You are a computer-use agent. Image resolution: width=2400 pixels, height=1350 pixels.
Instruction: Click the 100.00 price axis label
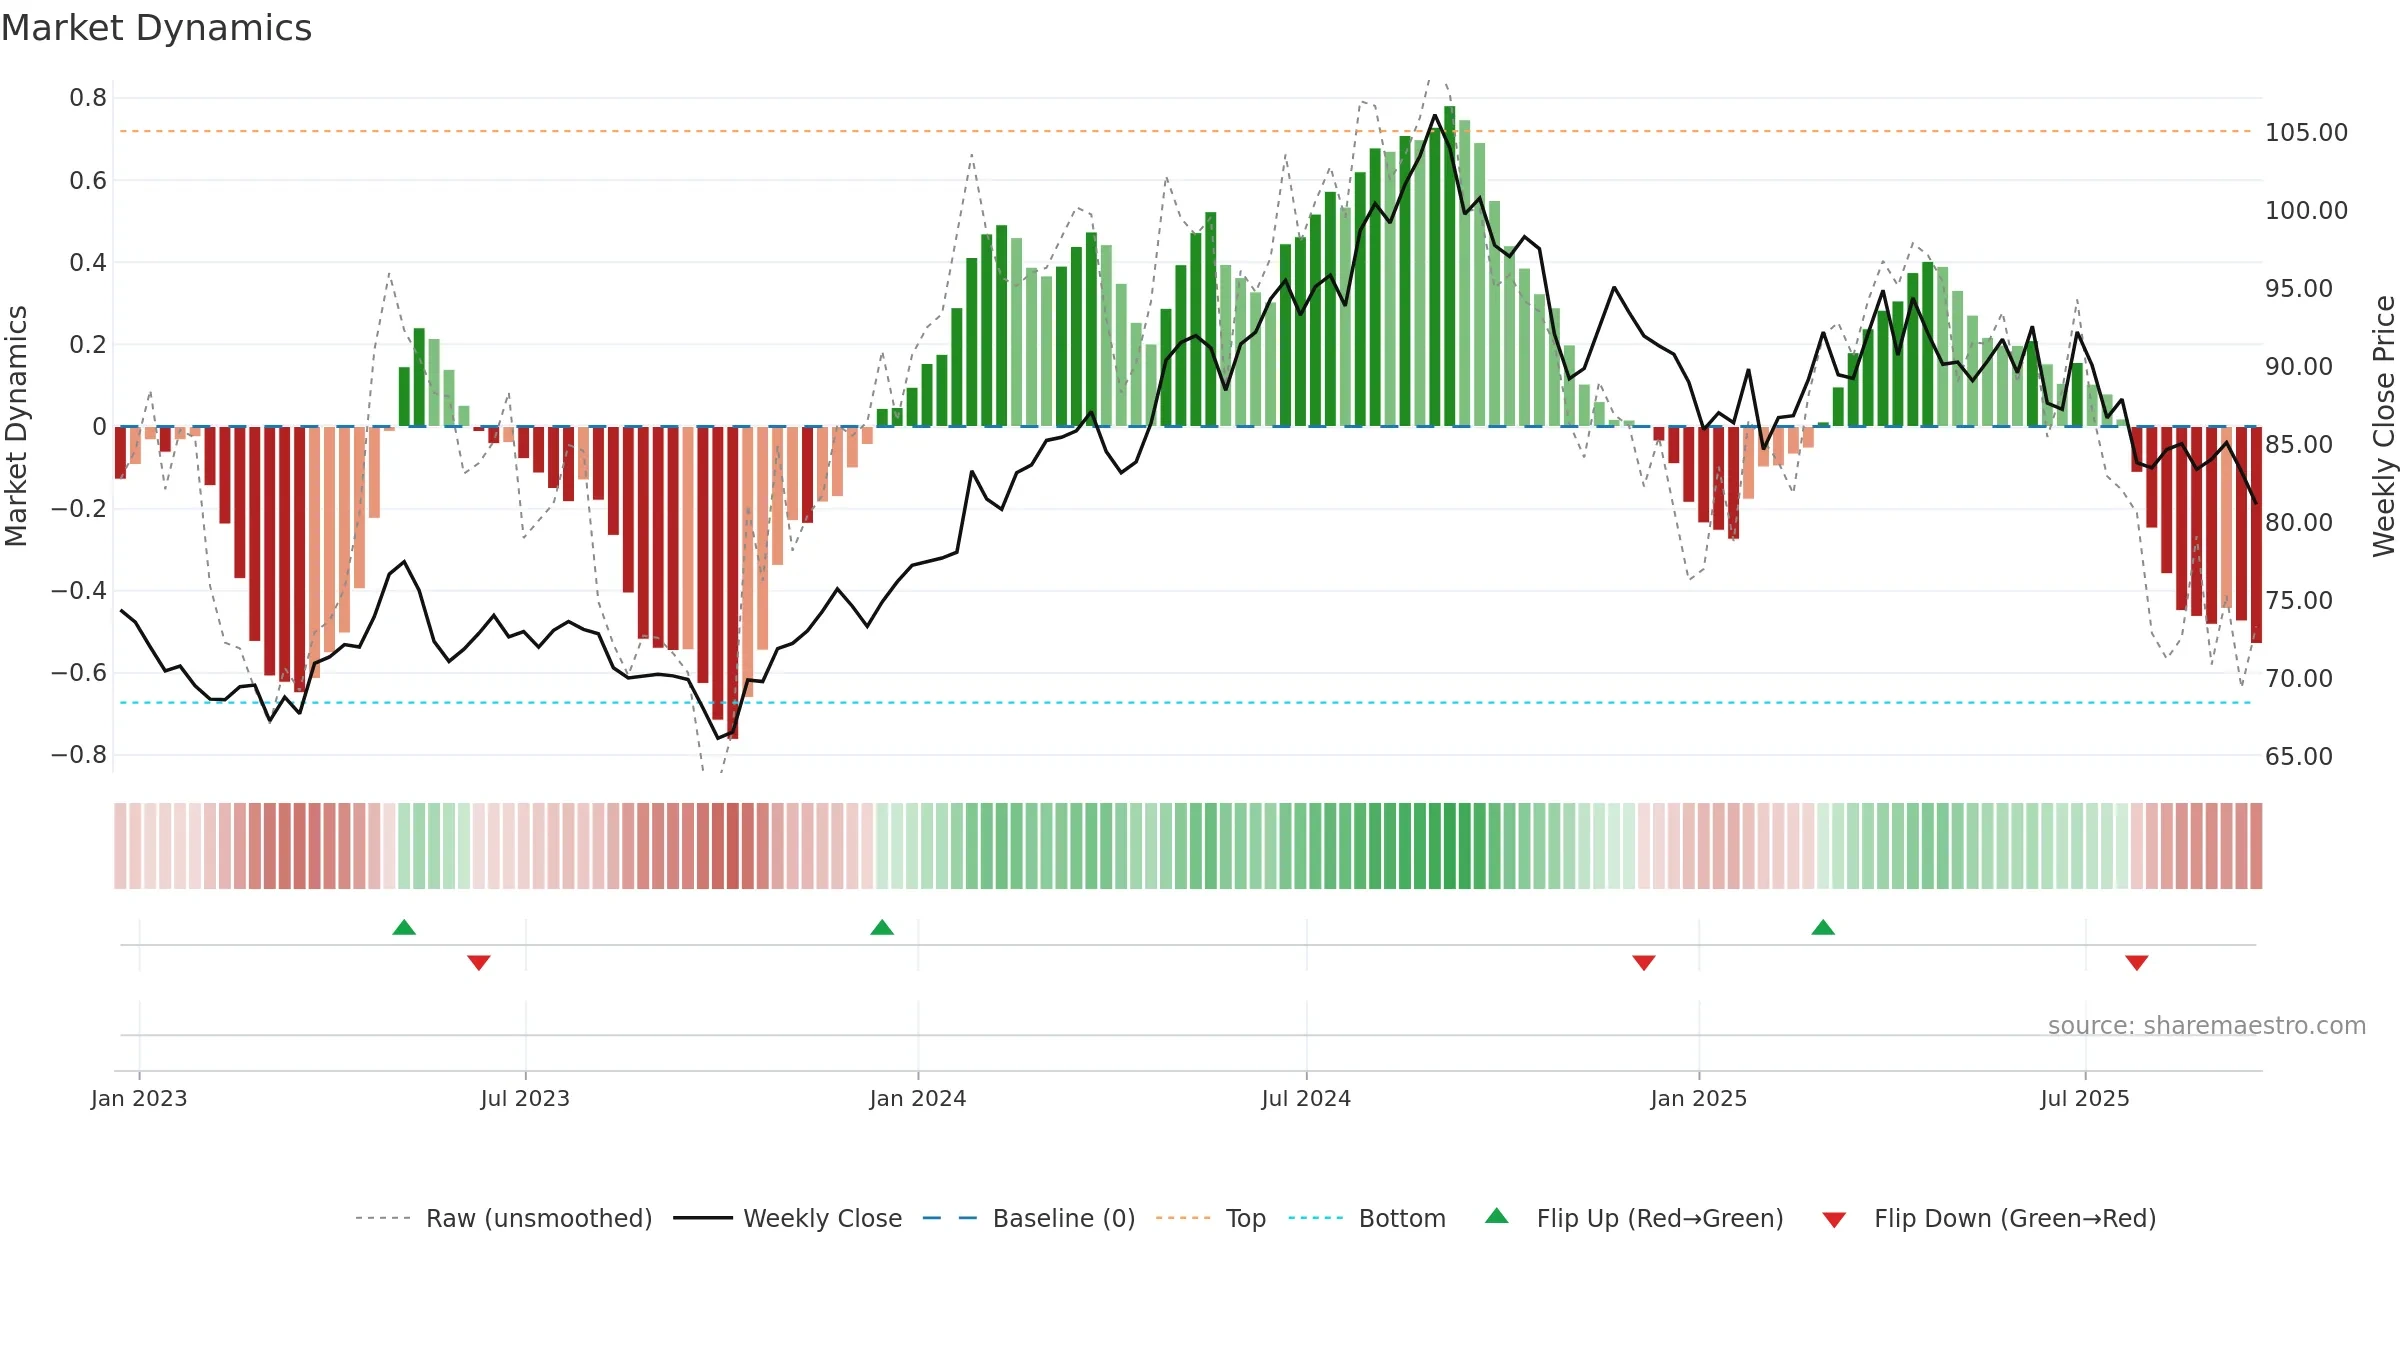(2306, 210)
